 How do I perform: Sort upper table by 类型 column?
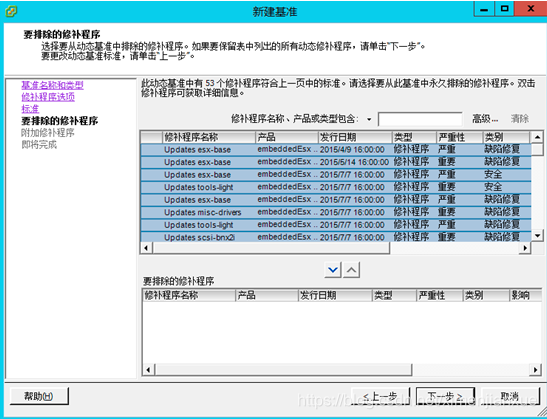tap(414, 137)
